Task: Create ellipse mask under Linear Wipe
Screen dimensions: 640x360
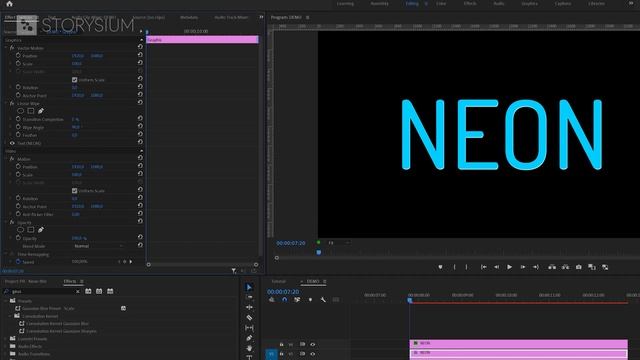Action: [20, 111]
